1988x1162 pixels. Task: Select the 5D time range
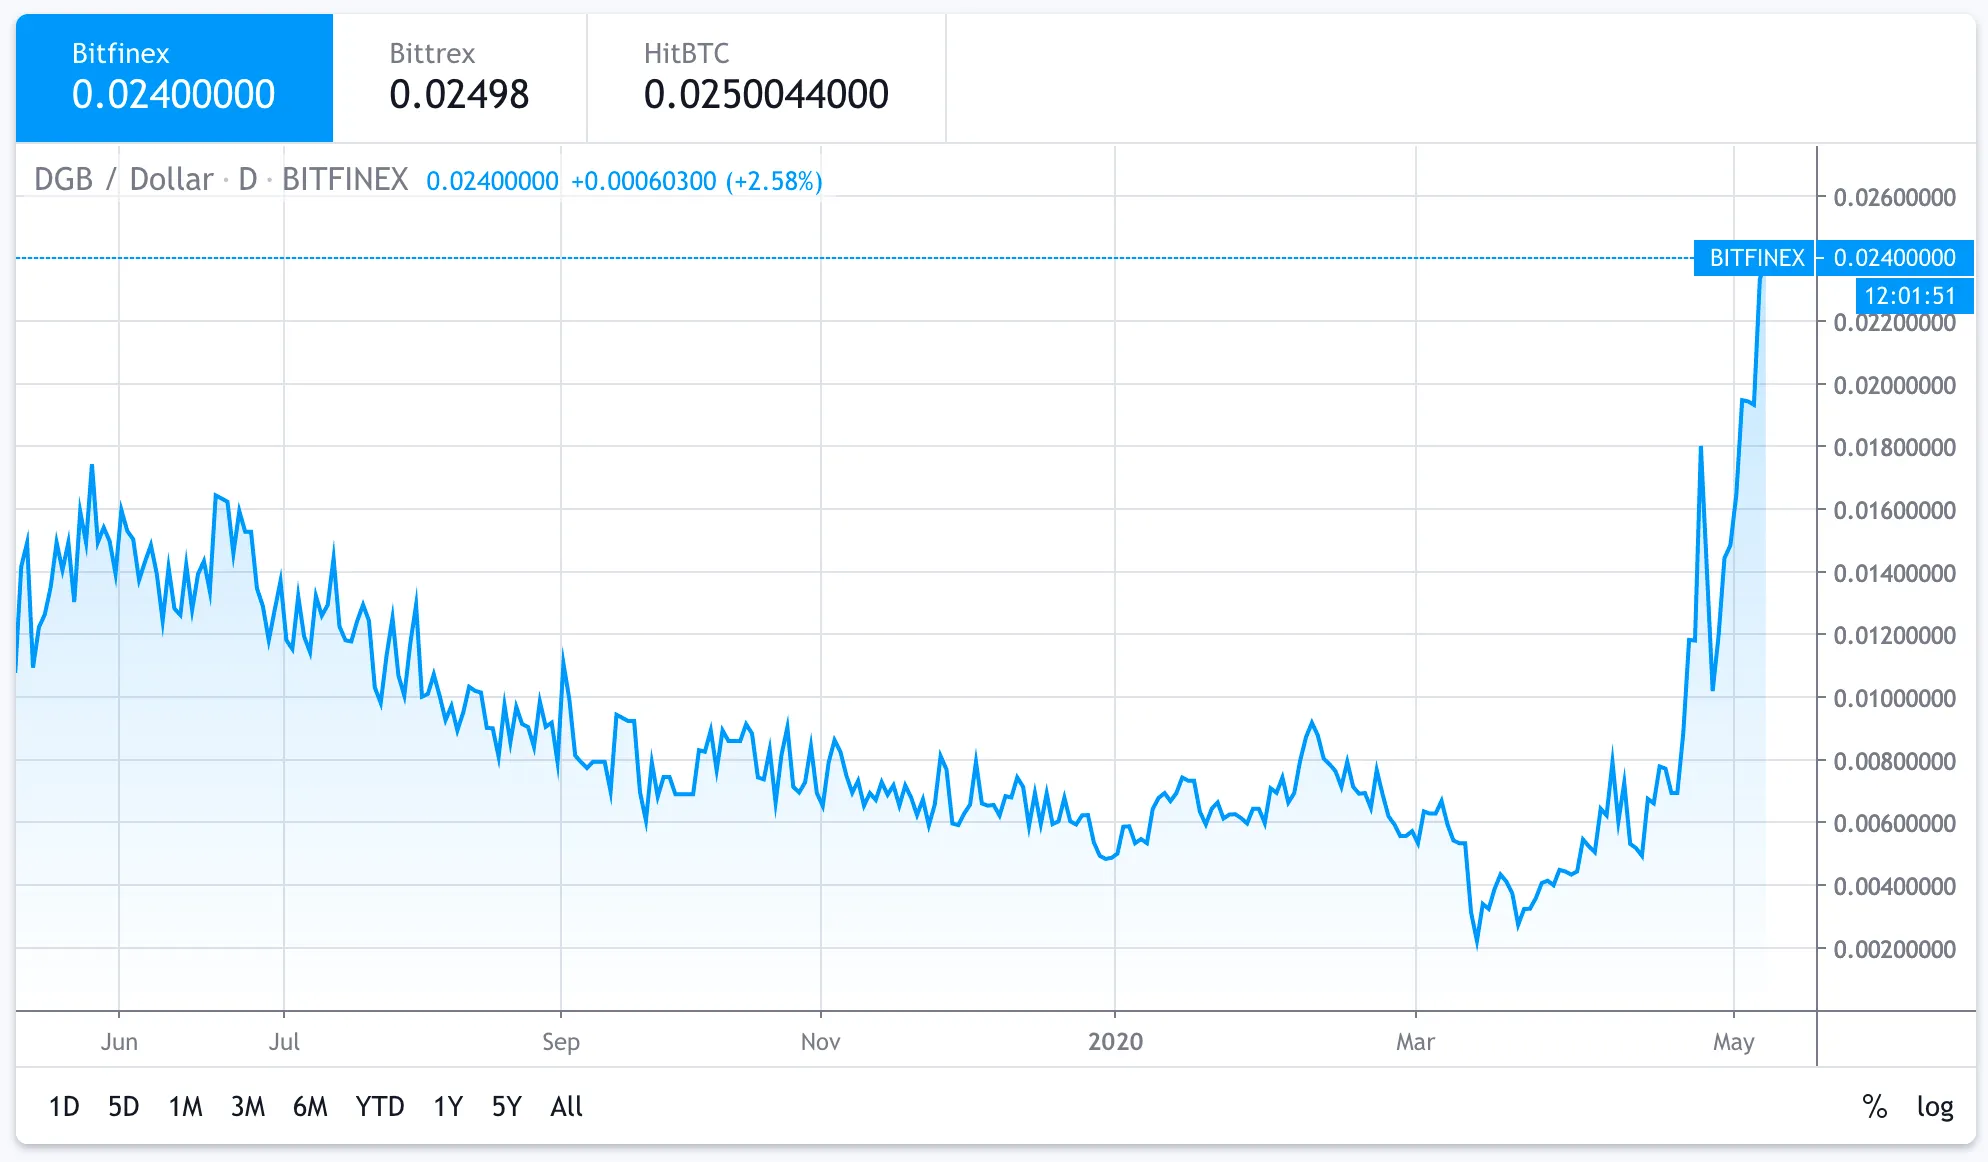pyautogui.click(x=124, y=1107)
